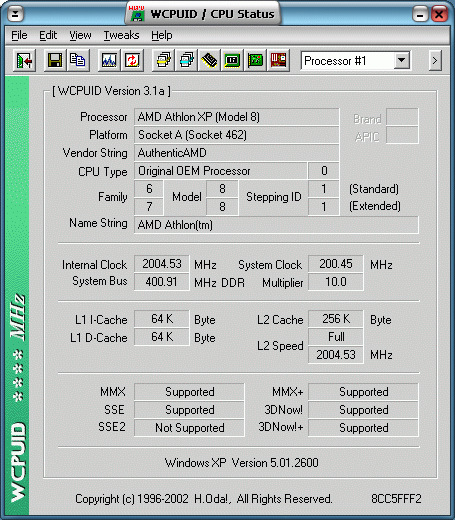The image size is (455, 520).
Task: Click the exit door toolbar icon
Action: pyautogui.click(x=24, y=61)
